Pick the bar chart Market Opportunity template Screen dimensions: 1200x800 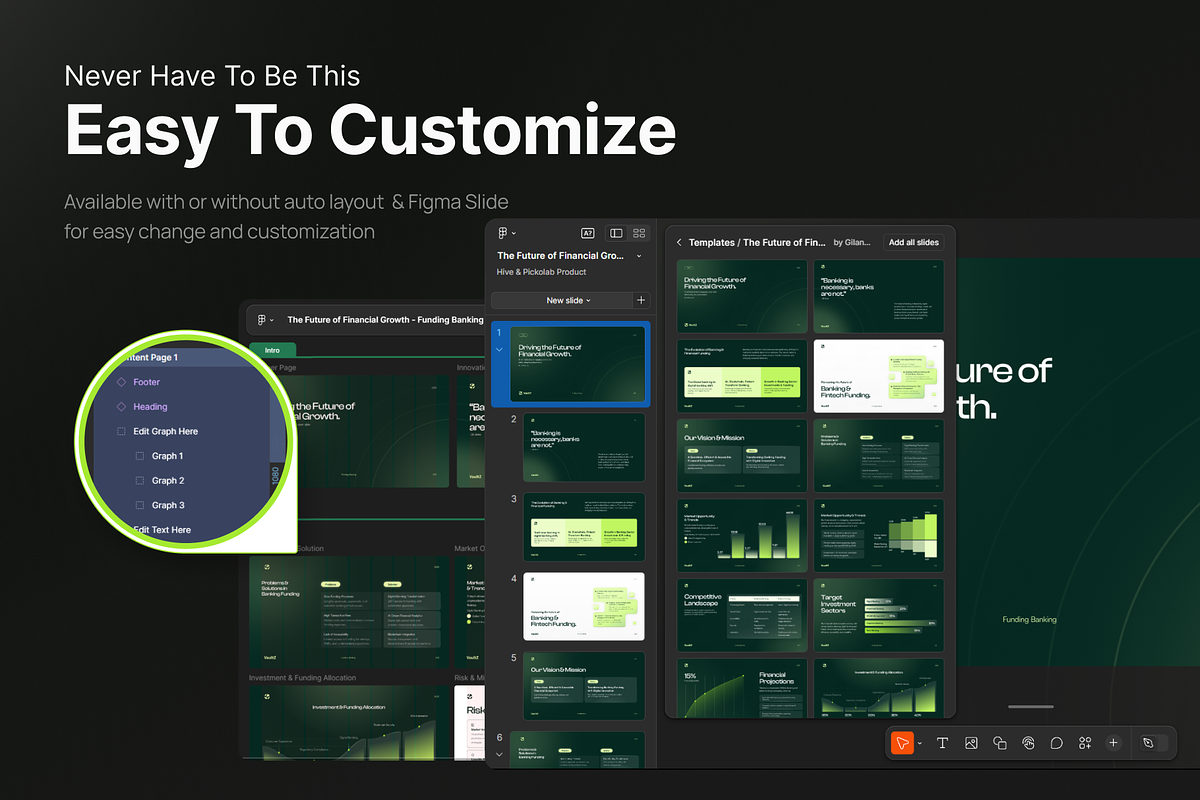742,536
